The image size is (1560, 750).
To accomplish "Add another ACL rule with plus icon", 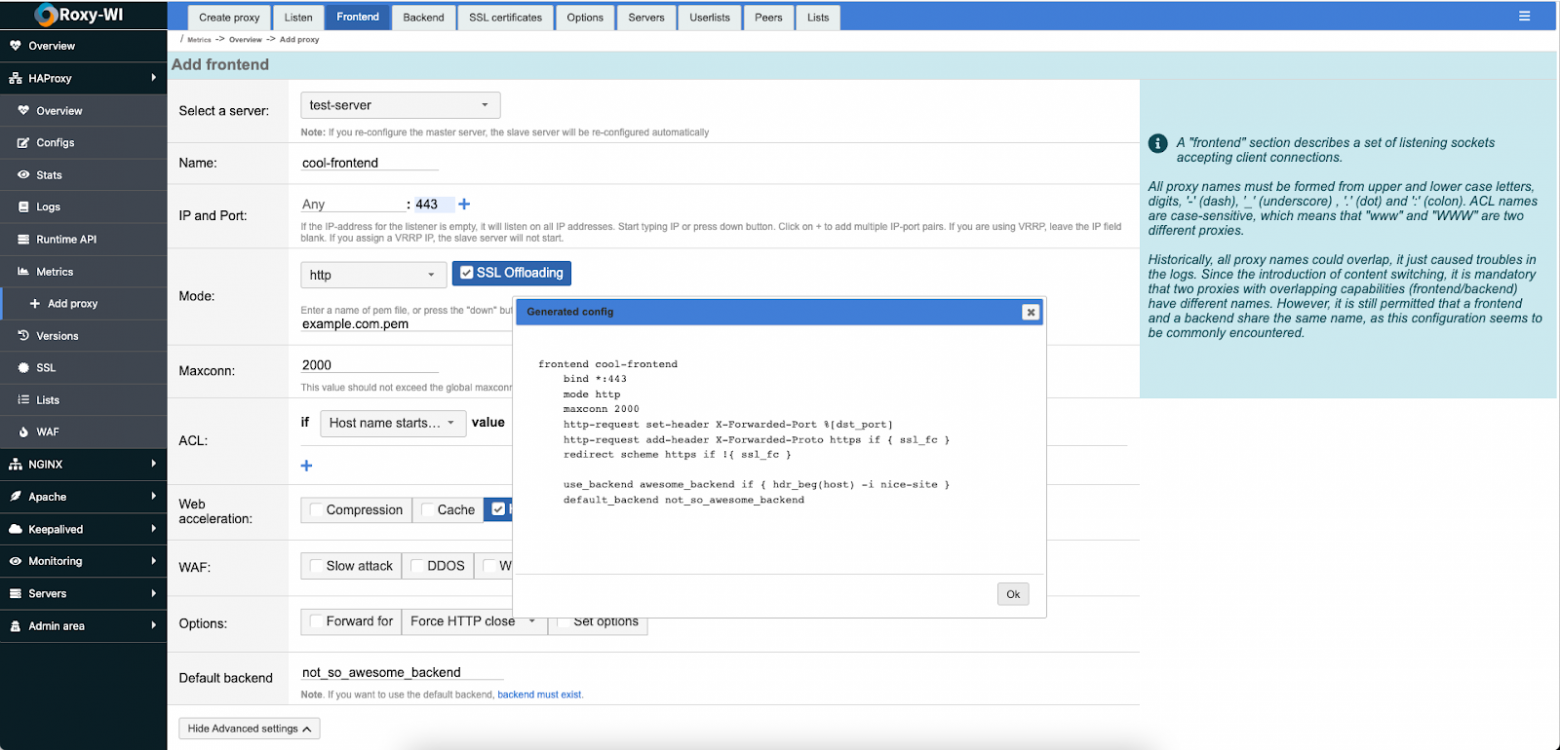I will point(307,466).
